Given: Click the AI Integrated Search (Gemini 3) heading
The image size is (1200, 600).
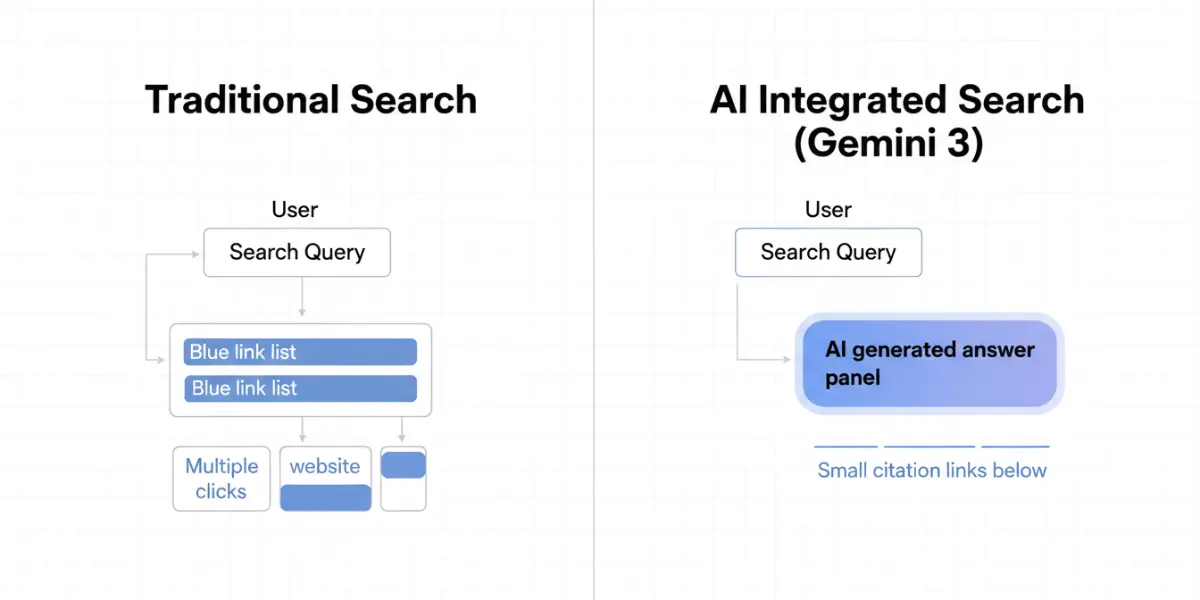Looking at the screenshot, I should click(897, 121).
